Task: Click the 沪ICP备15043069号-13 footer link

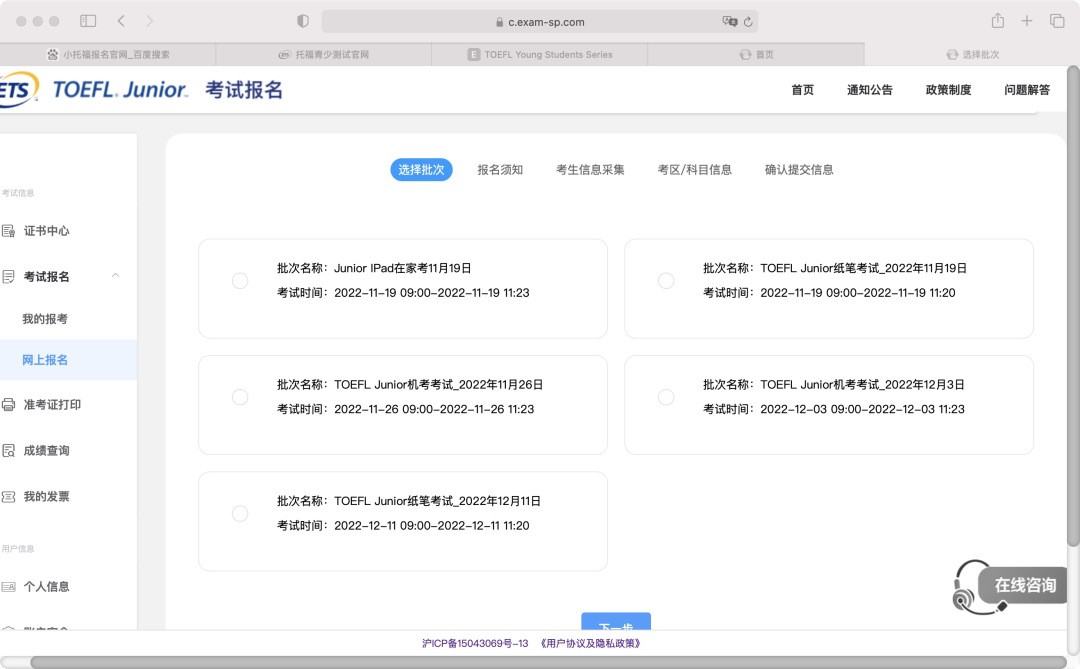Action: point(475,644)
